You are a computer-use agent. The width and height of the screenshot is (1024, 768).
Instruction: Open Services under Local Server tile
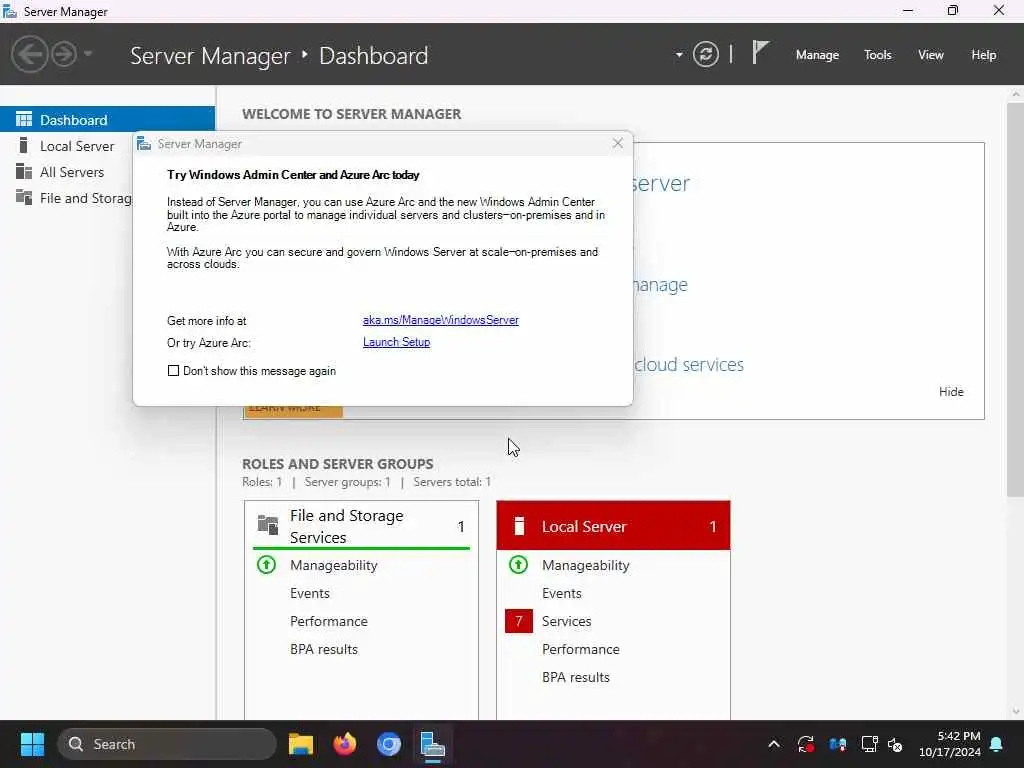pos(566,622)
